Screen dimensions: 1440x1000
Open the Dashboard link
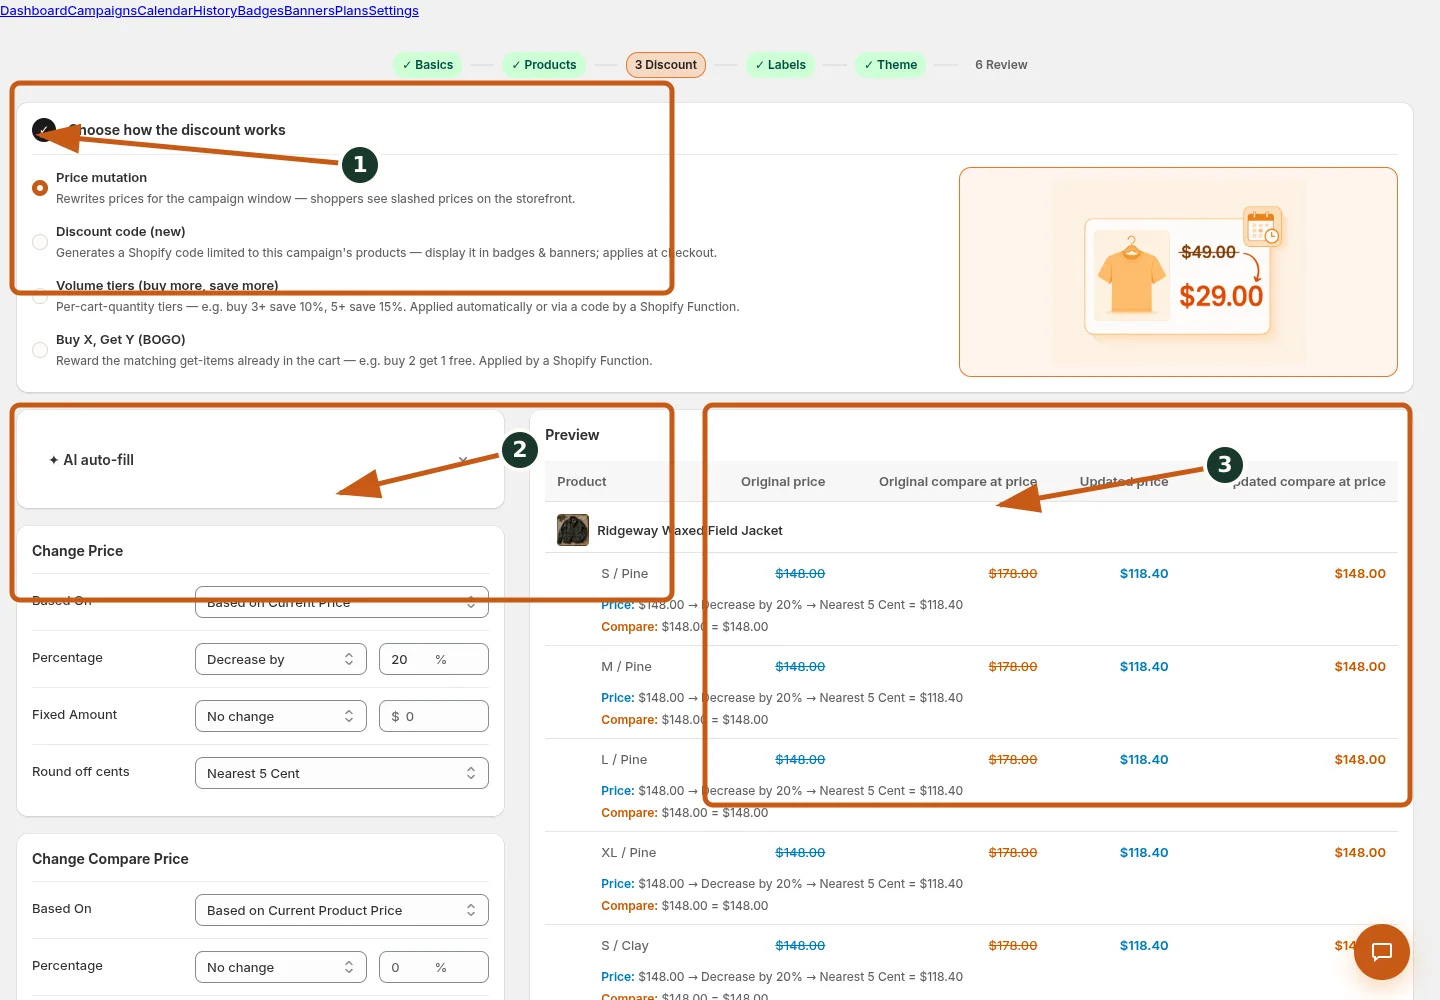point(34,11)
